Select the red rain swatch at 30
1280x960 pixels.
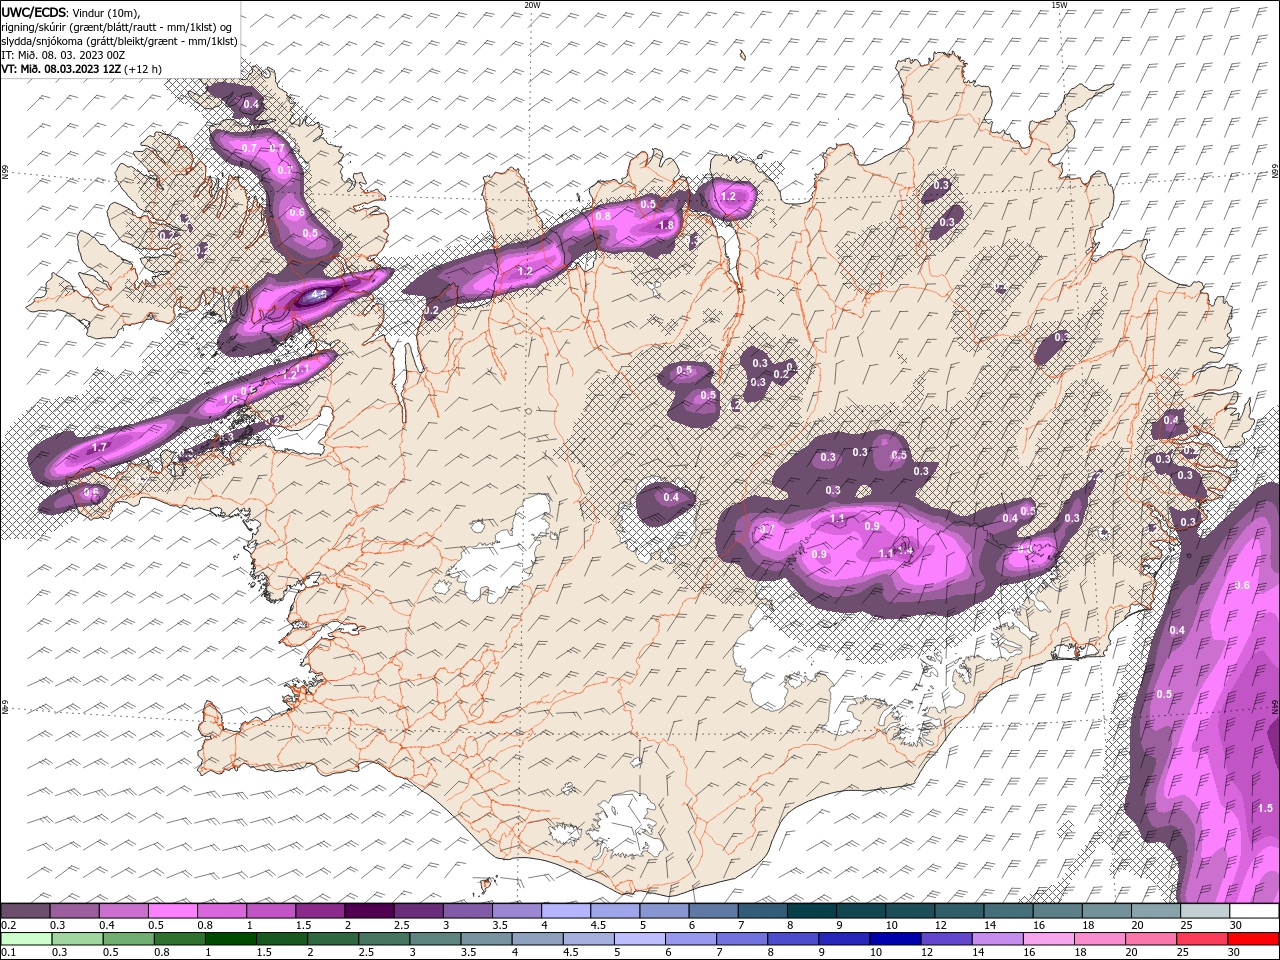(1253, 938)
